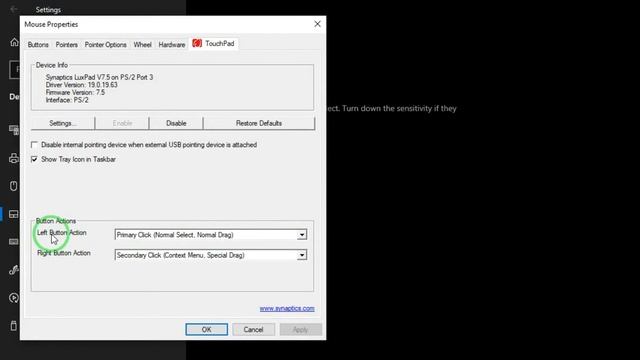Image resolution: width=640 pixels, height=360 pixels.
Task: Close the Mouse Properties dialog
Action: (x=317, y=24)
